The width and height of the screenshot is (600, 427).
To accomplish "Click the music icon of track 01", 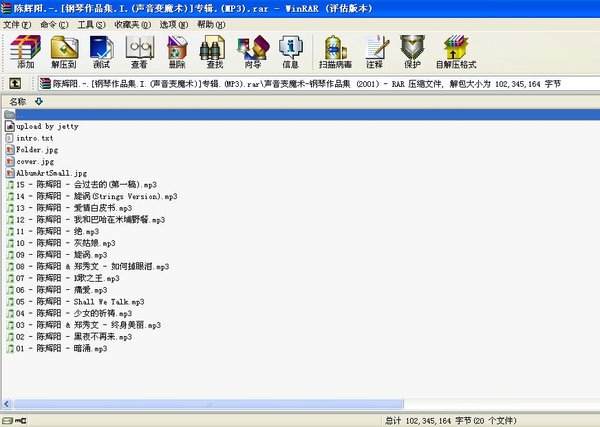I will pos(10,349).
